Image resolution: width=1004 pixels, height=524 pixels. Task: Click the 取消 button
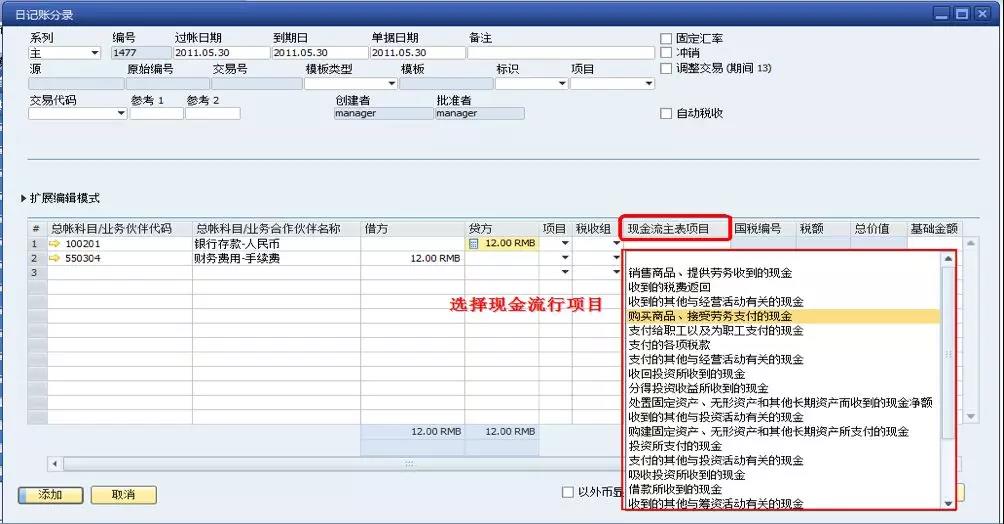(x=123, y=495)
